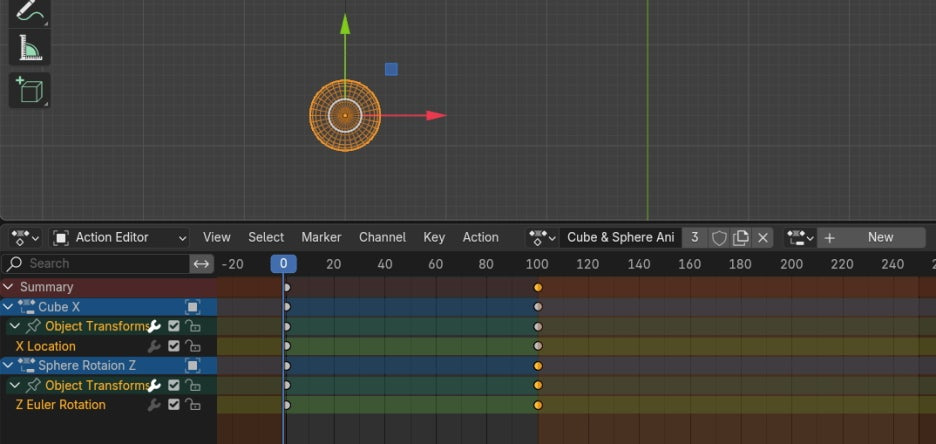
Task: Lock the Z Euler Rotation channel
Action: 192,405
